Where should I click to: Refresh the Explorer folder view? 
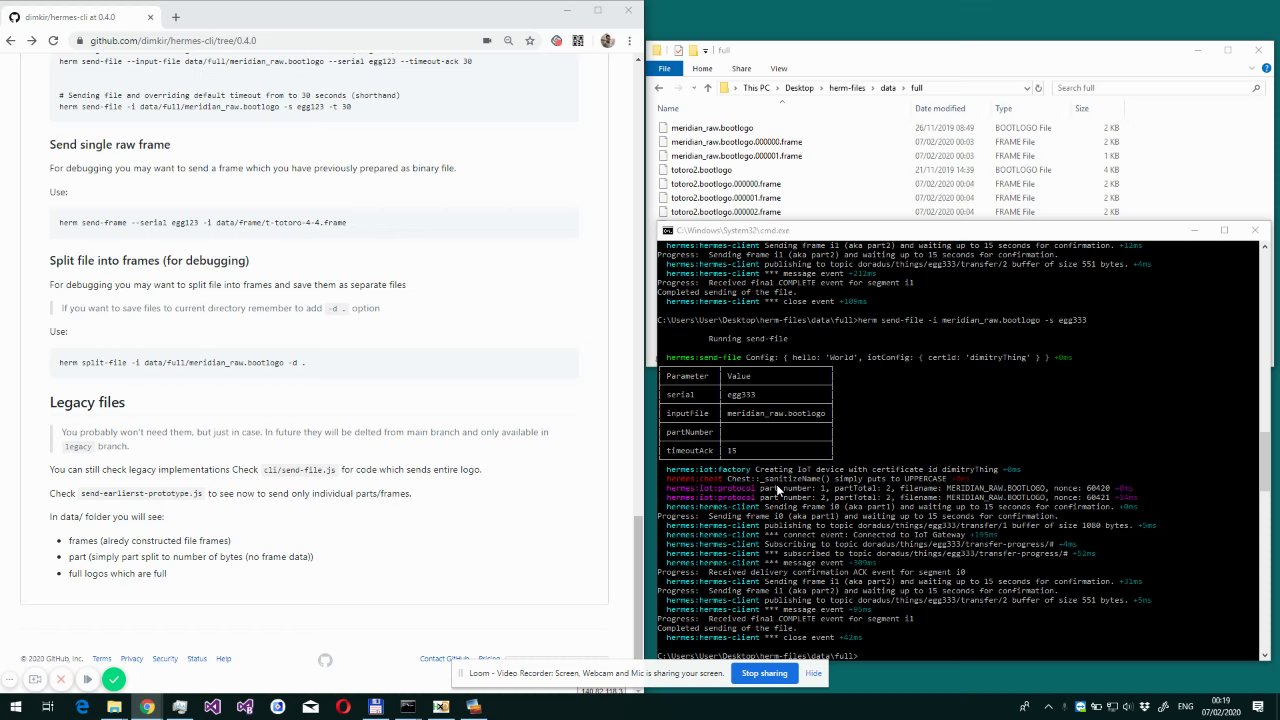pos(1039,88)
